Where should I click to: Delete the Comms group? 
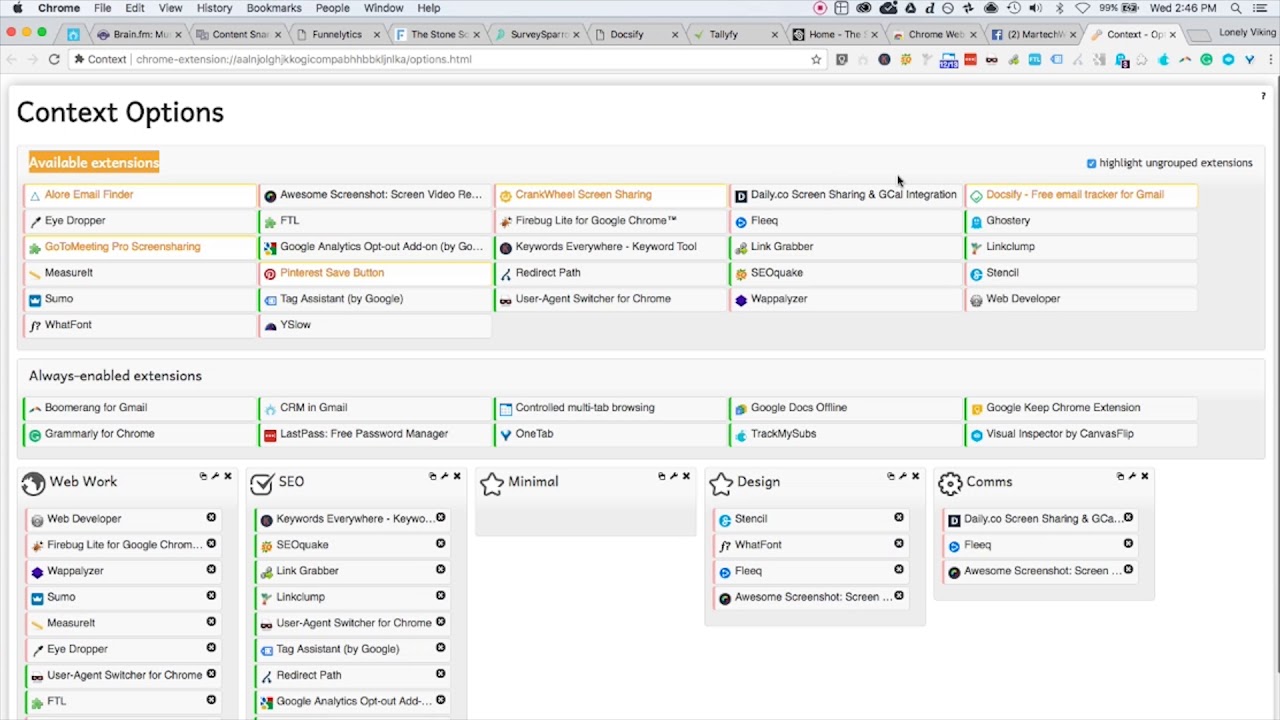coord(1144,476)
